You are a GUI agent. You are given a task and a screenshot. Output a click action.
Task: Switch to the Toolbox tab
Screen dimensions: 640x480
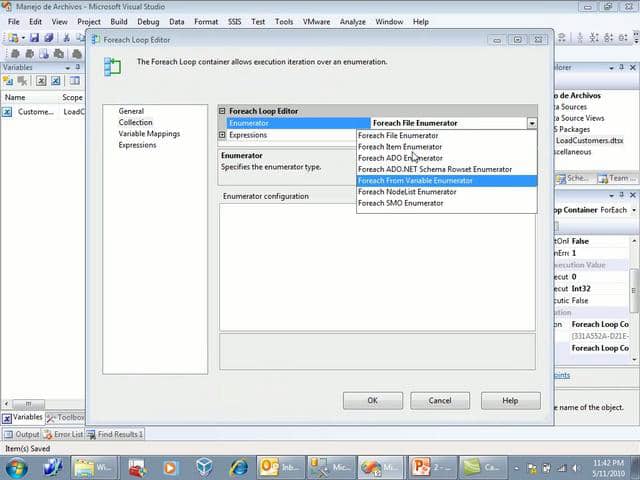pyautogui.click(x=66, y=418)
